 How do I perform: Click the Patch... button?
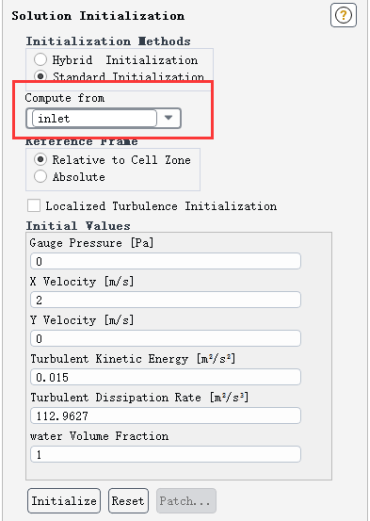pos(186,501)
